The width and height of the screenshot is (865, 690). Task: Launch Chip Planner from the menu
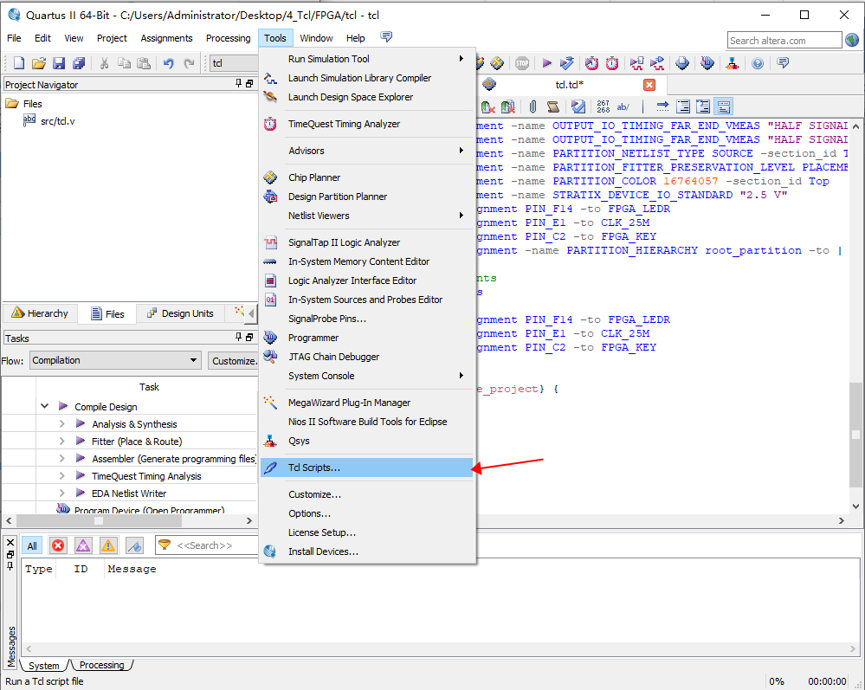pos(314,178)
